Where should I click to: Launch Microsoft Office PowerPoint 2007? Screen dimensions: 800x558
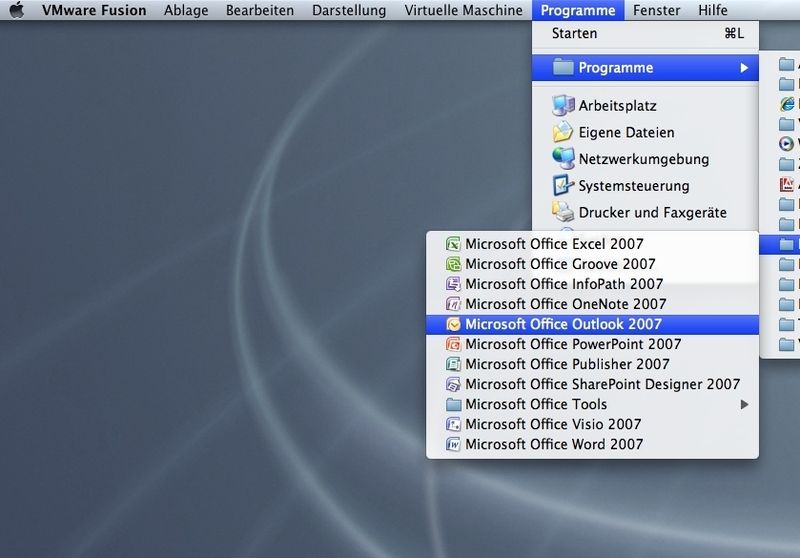pyautogui.click(x=592, y=344)
